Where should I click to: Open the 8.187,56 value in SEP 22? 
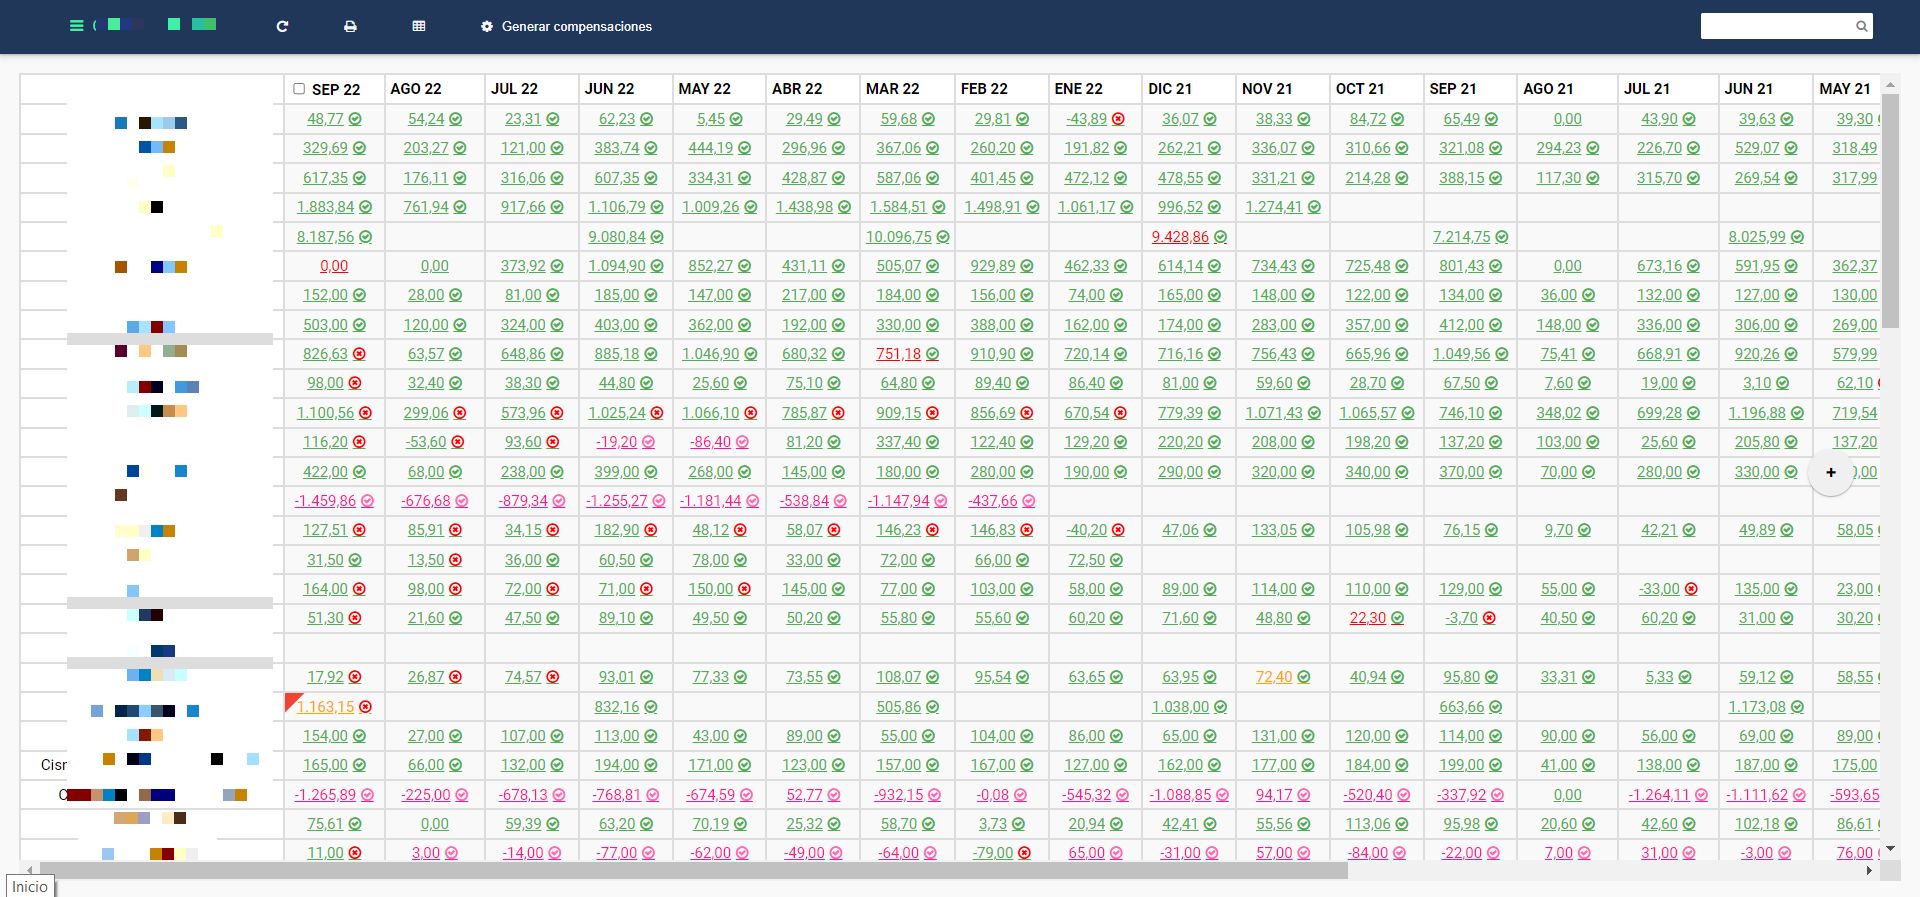pyautogui.click(x=325, y=237)
